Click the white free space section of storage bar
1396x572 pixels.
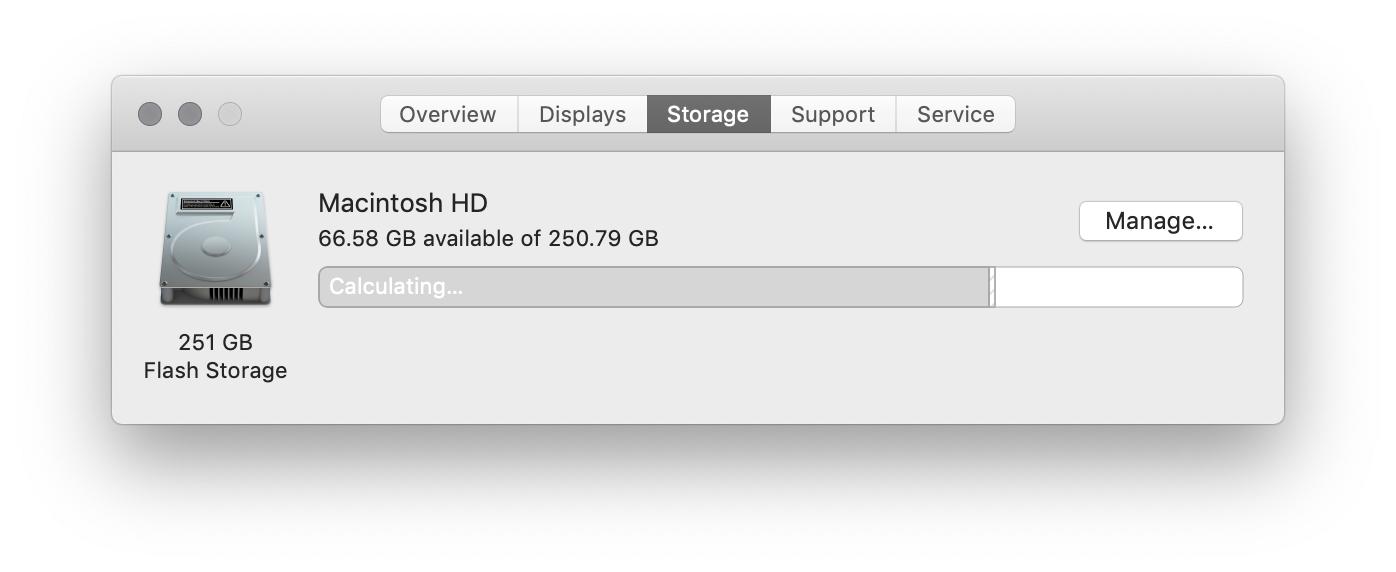[x=1119, y=287]
